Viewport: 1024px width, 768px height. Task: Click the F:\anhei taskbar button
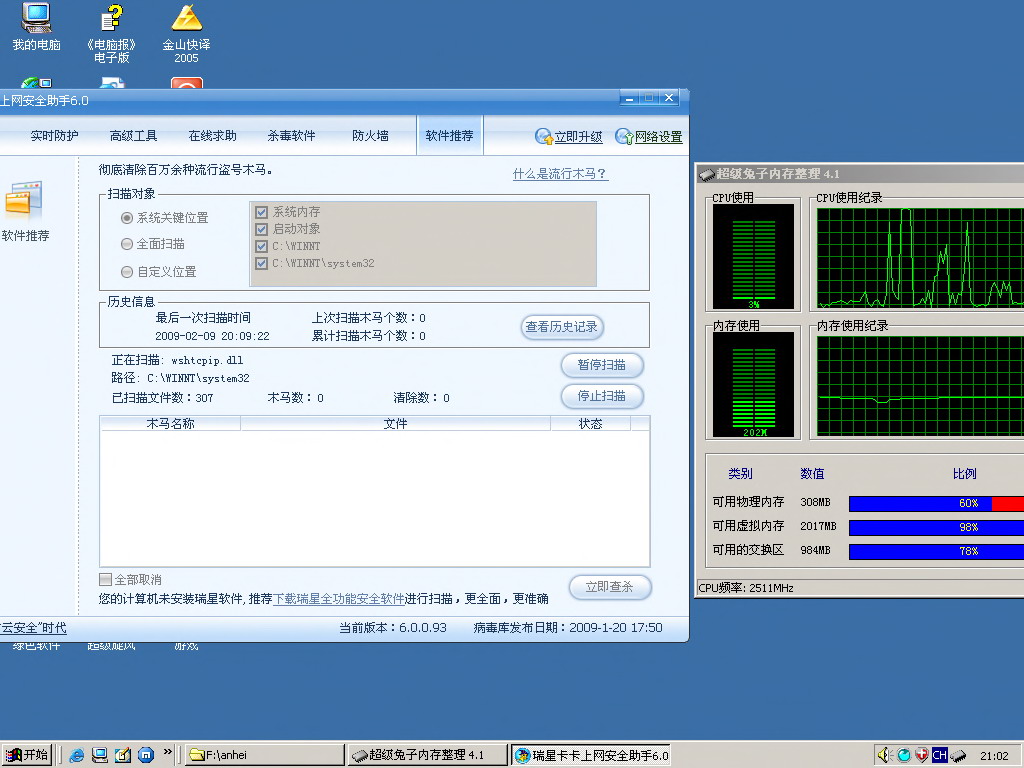coord(264,755)
